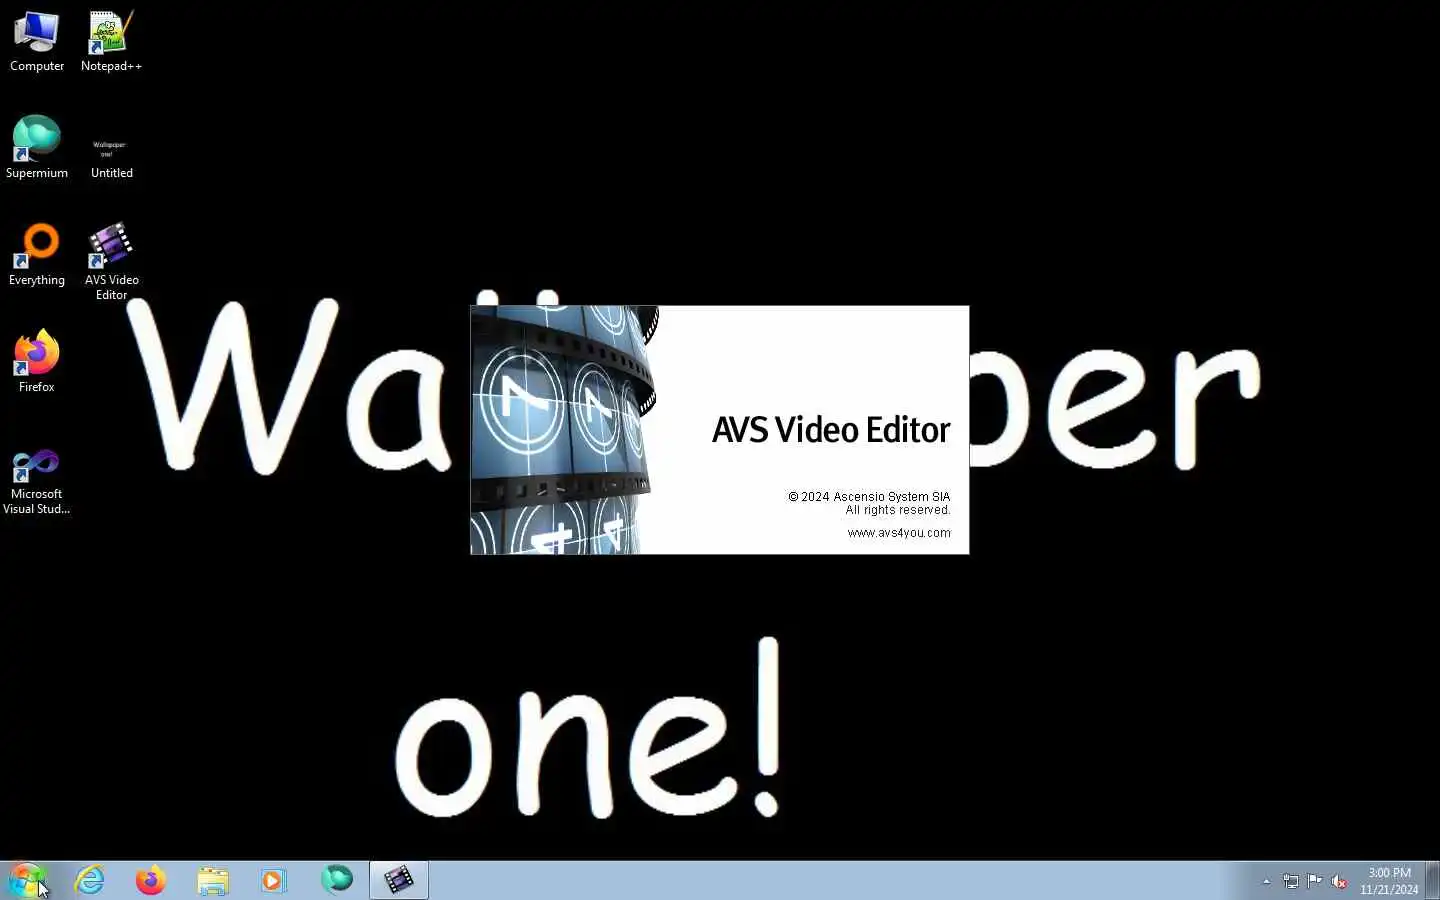1440x900 pixels.
Task: Open Windows Media Player from the taskbar
Action: [274, 880]
